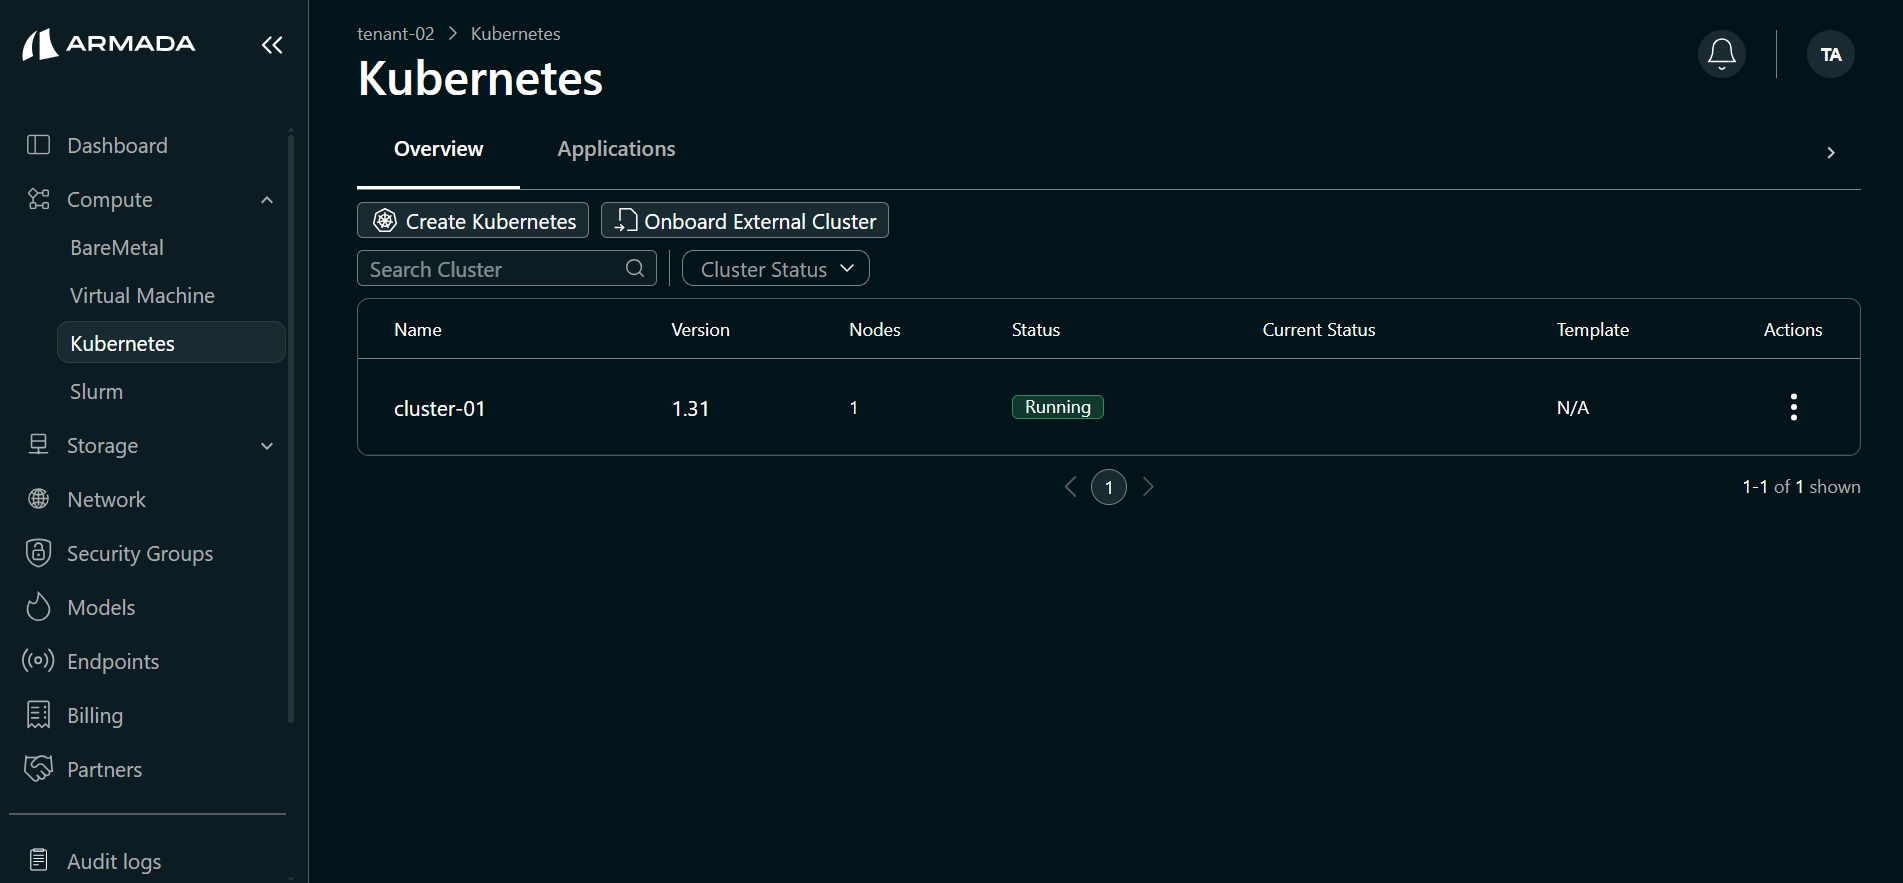Screen dimensions: 1903x883
Task: Select page 1 pagination button
Action: [1109, 487]
